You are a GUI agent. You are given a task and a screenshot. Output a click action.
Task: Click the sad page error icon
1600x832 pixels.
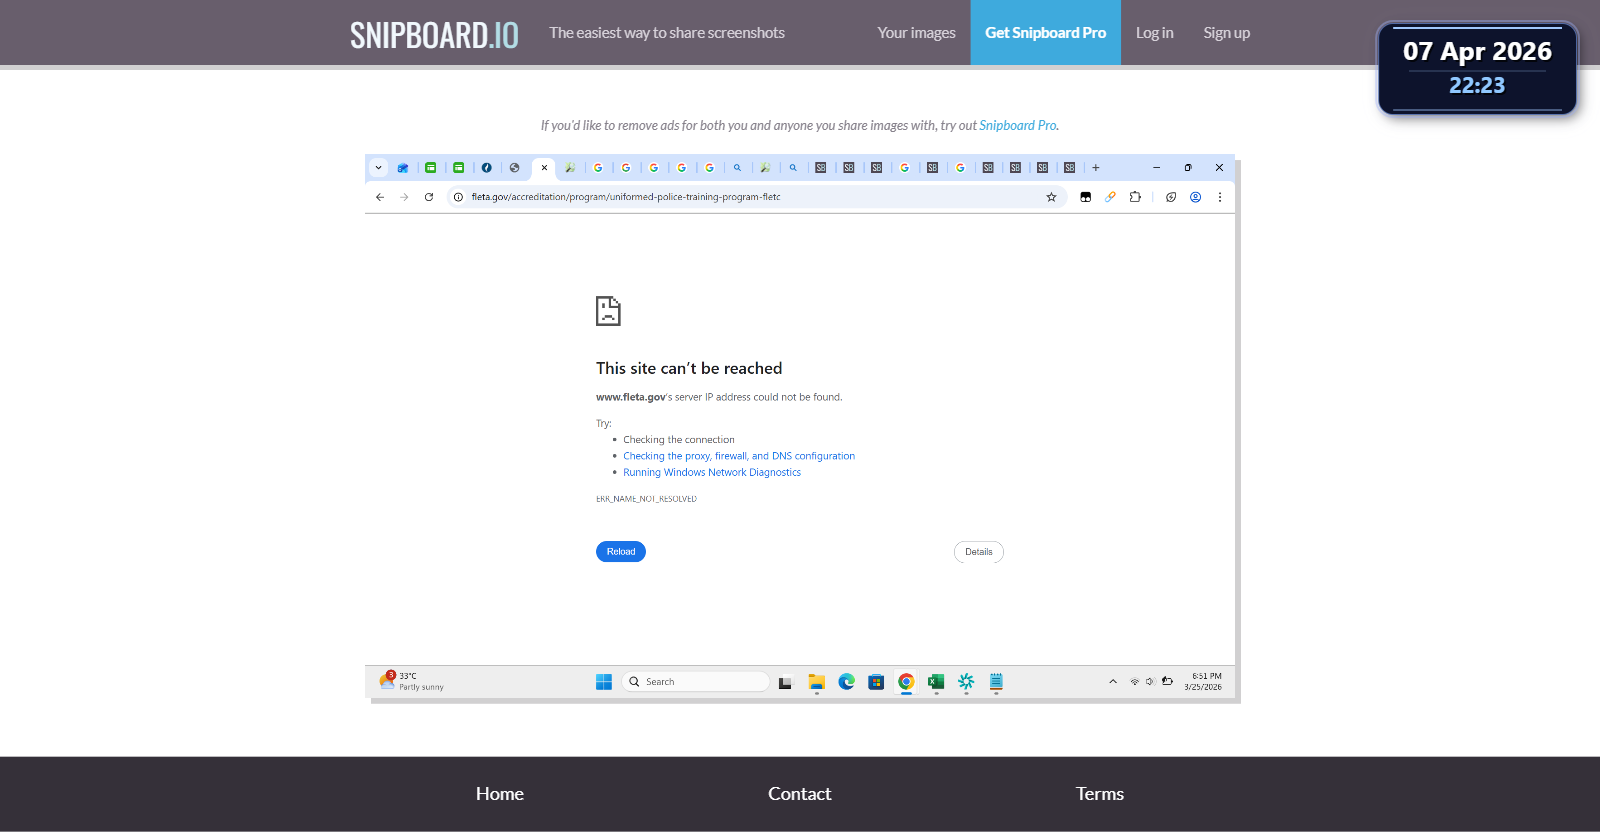tap(608, 311)
